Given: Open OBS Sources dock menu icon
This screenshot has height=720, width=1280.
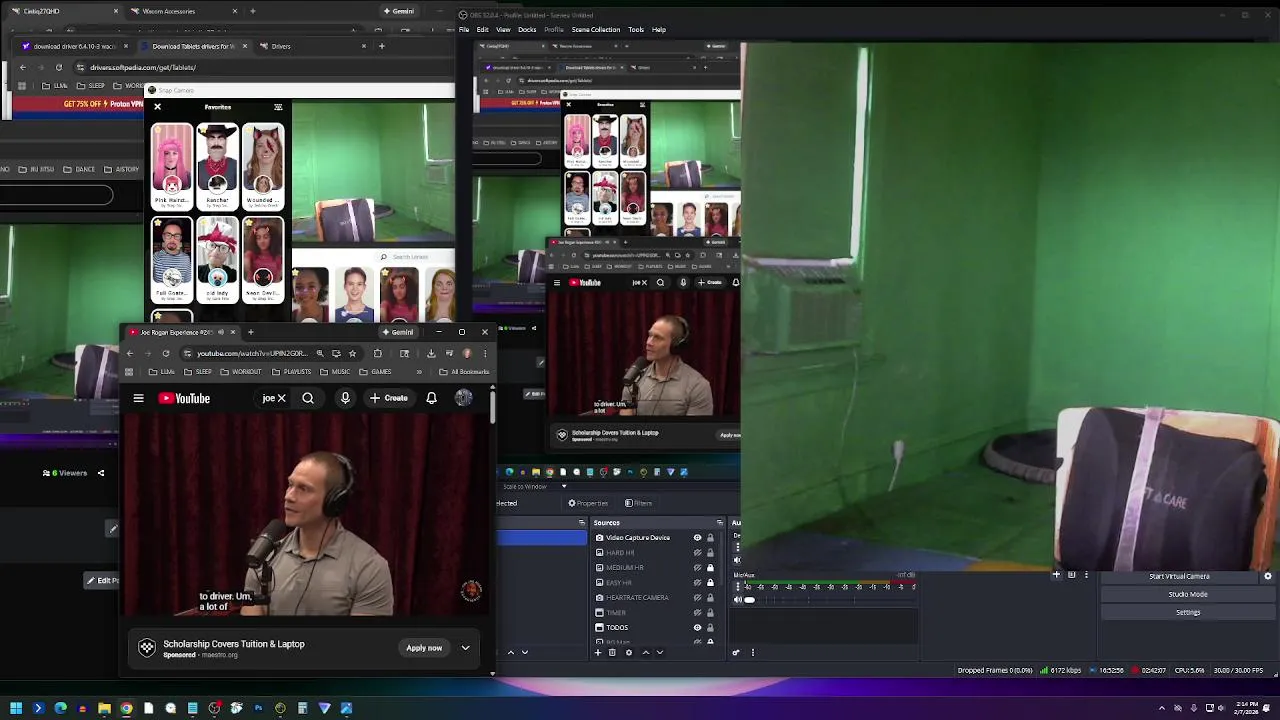Looking at the screenshot, I should 719,523.
